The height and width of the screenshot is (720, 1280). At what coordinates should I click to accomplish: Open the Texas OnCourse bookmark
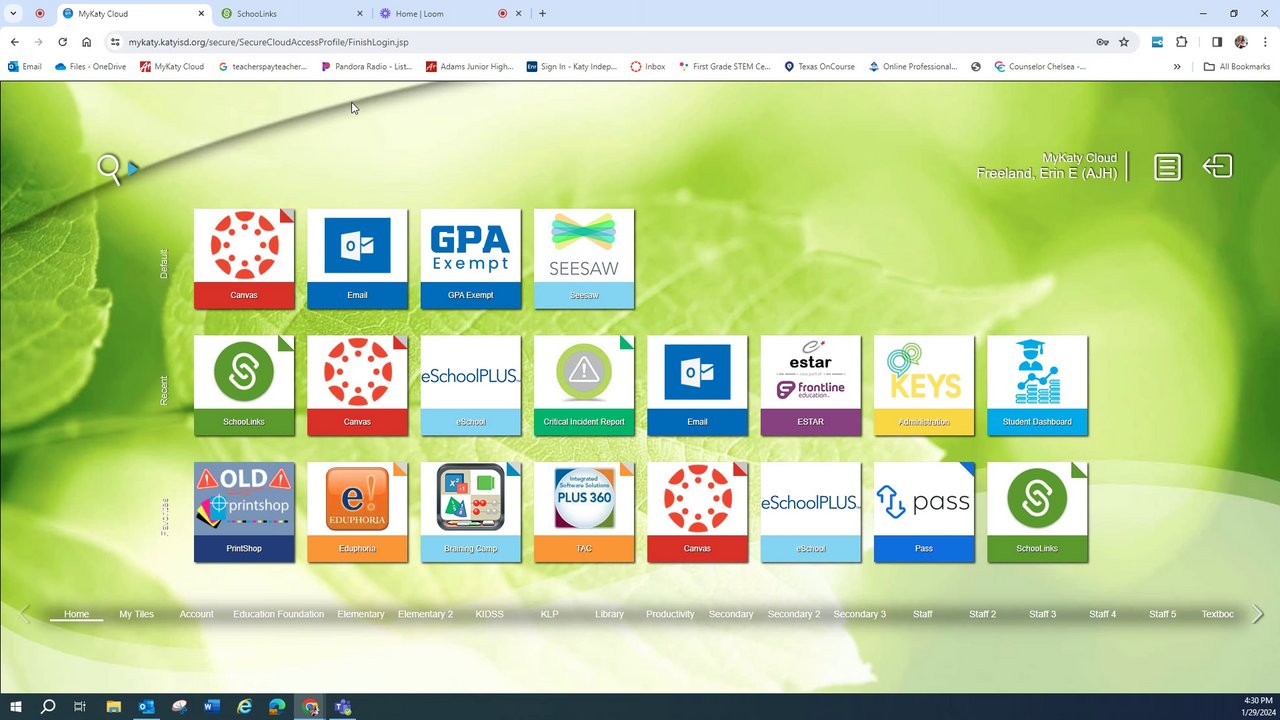(819, 67)
